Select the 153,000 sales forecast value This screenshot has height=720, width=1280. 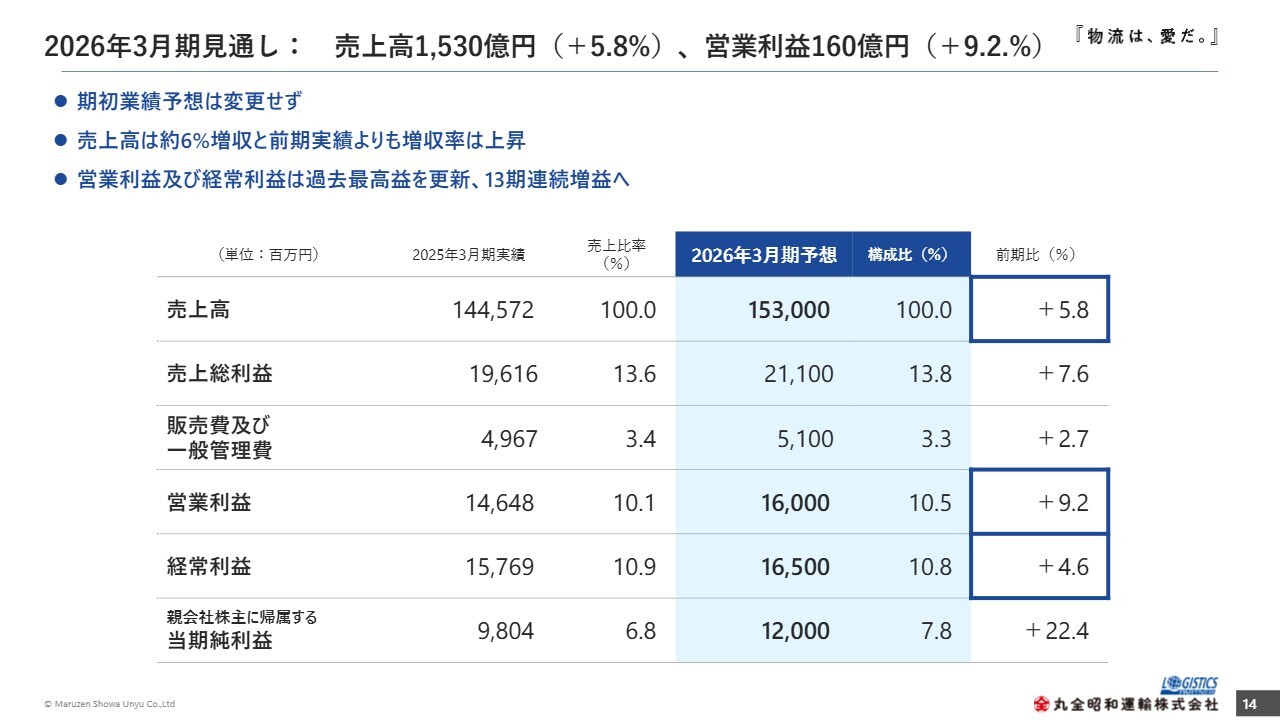tap(789, 309)
